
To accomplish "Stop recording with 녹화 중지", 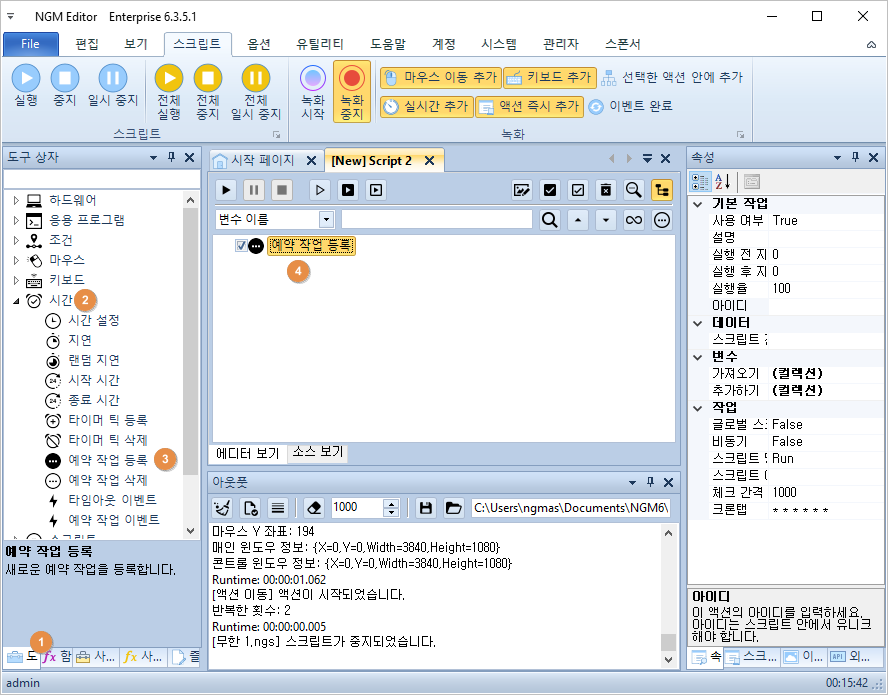I will pos(352,92).
